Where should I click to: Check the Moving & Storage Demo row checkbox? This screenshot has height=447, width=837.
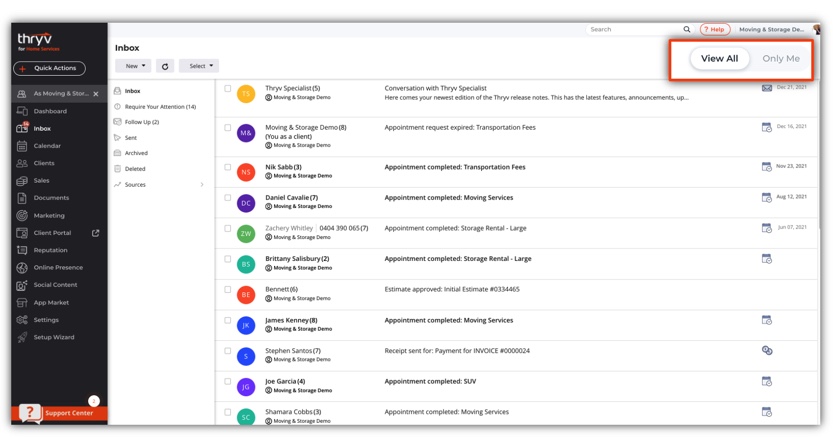coord(228,128)
